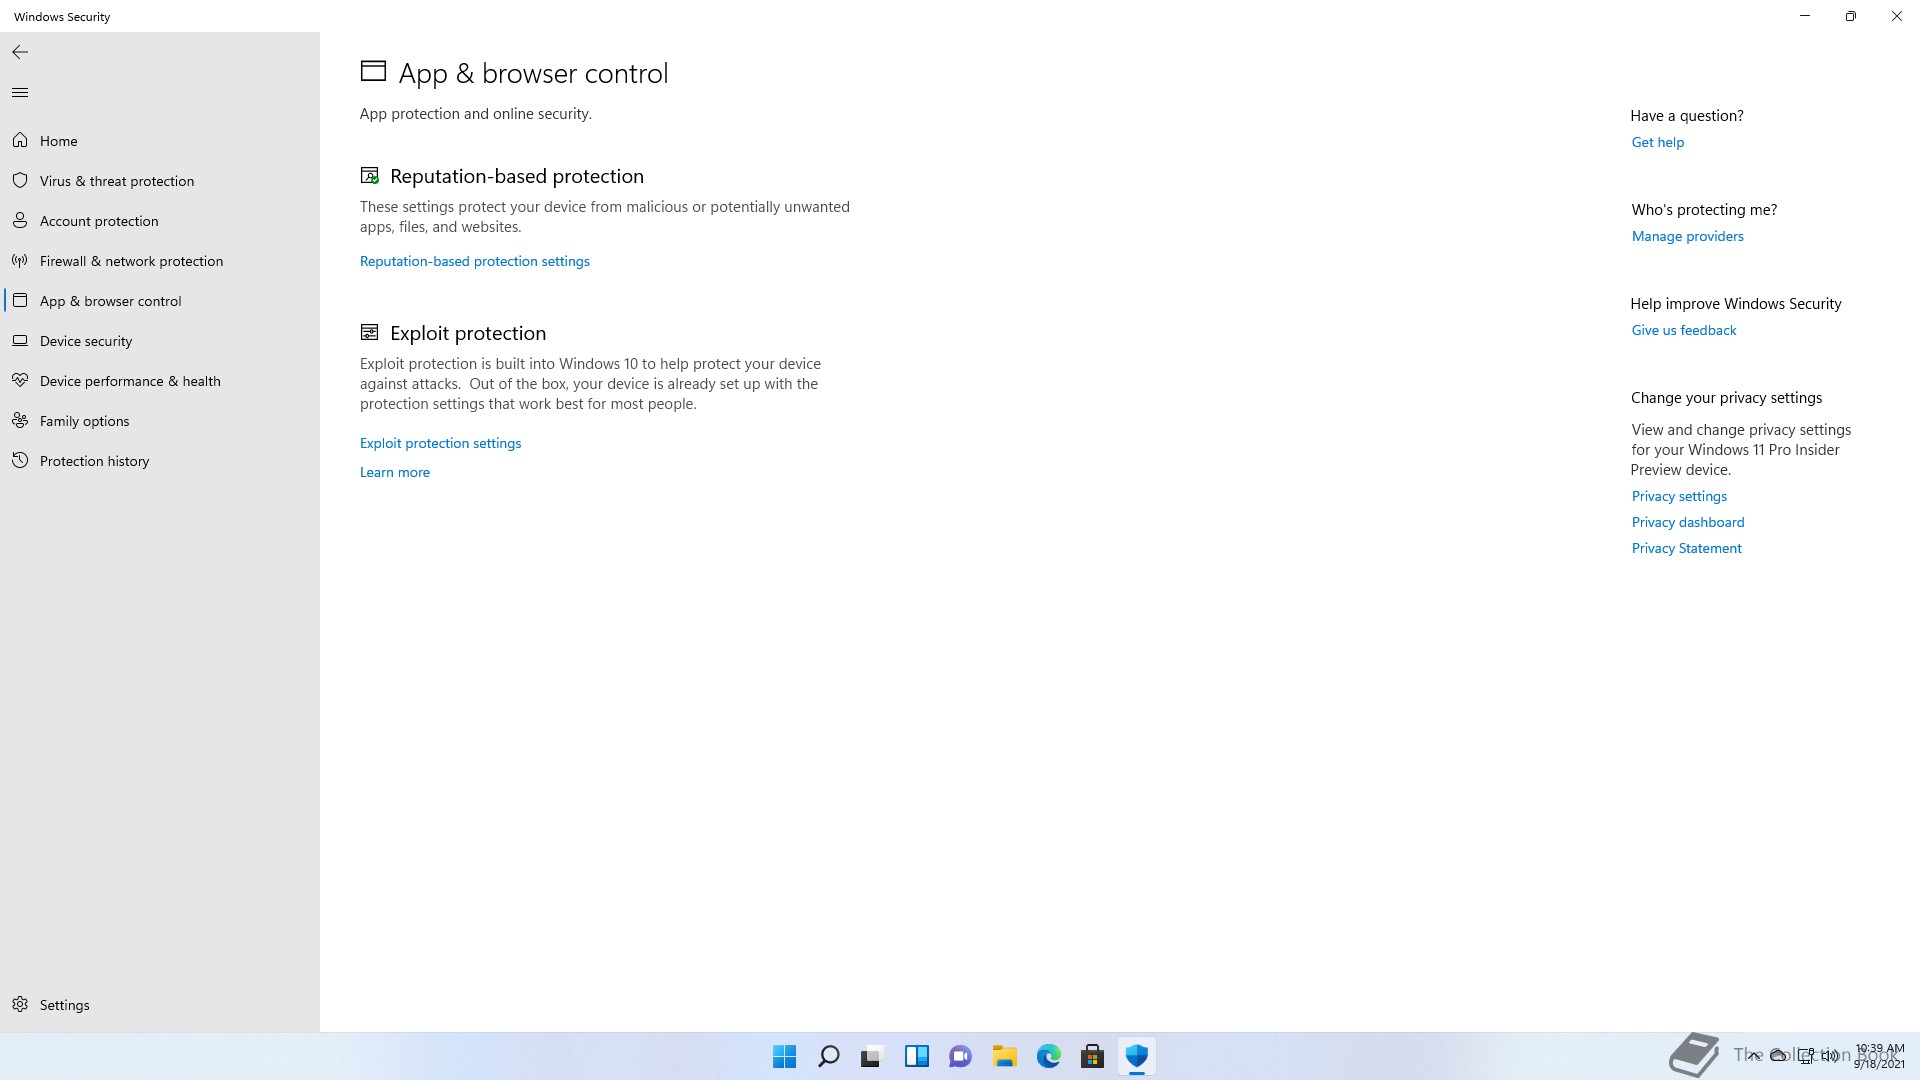Click 'Help improve Windows Security' heading

pyautogui.click(x=1736, y=304)
